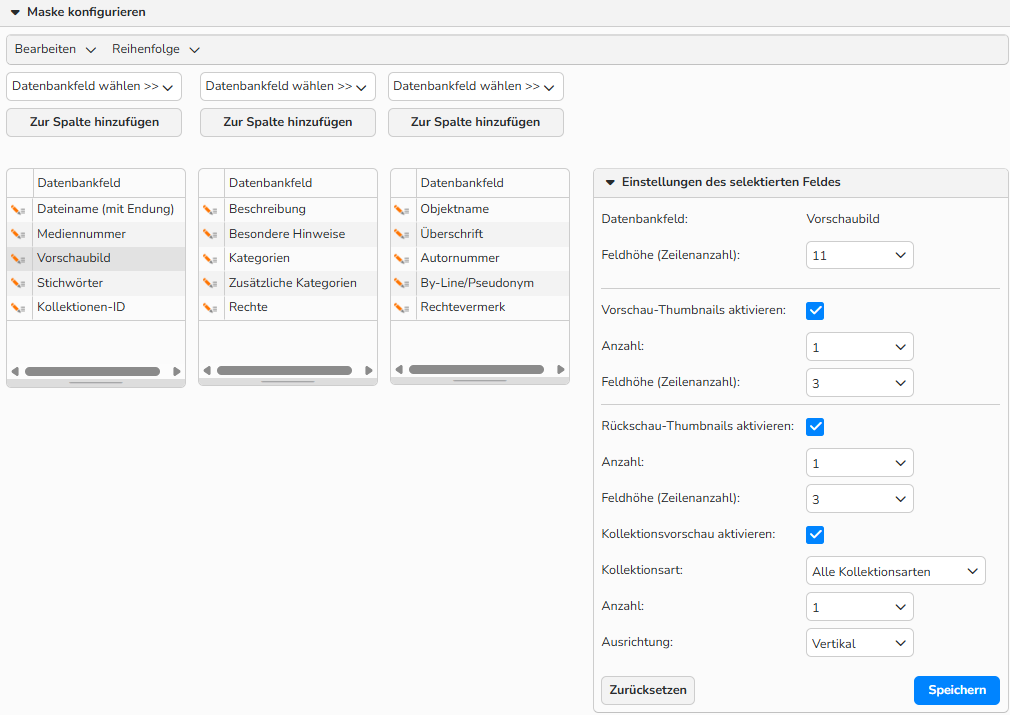Click edit pencil icon beside Dateiname (mit Endung)
Image resolution: width=1010 pixels, height=715 pixels.
[18, 210]
